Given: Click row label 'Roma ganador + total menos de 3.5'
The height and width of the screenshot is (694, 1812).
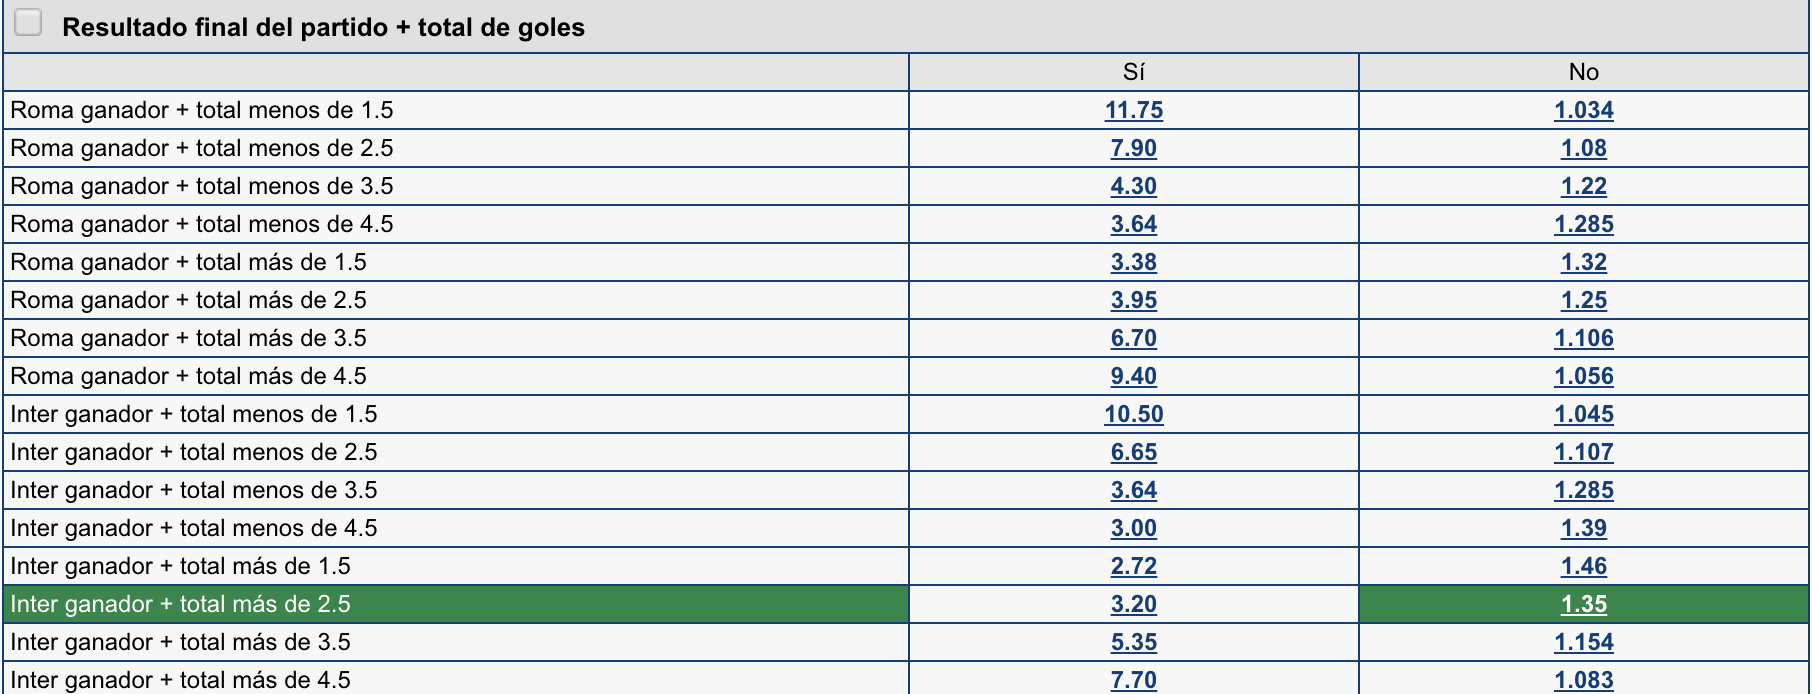Looking at the screenshot, I should [202, 186].
